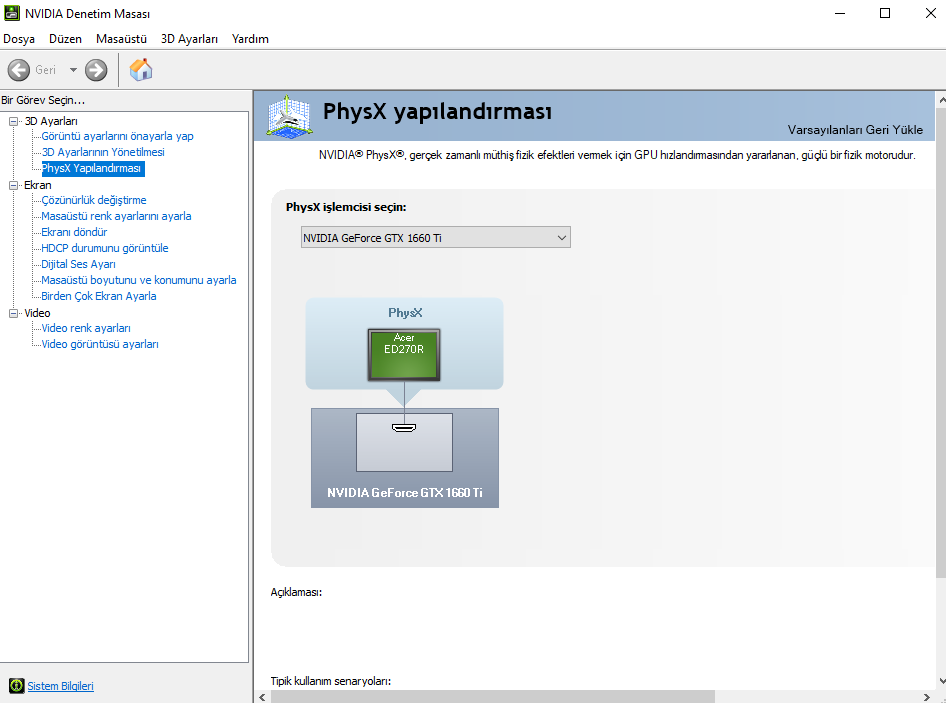Open Birden Çok Ekran Ayarla
The image size is (946, 703).
pyautogui.click(x=99, y=296)
